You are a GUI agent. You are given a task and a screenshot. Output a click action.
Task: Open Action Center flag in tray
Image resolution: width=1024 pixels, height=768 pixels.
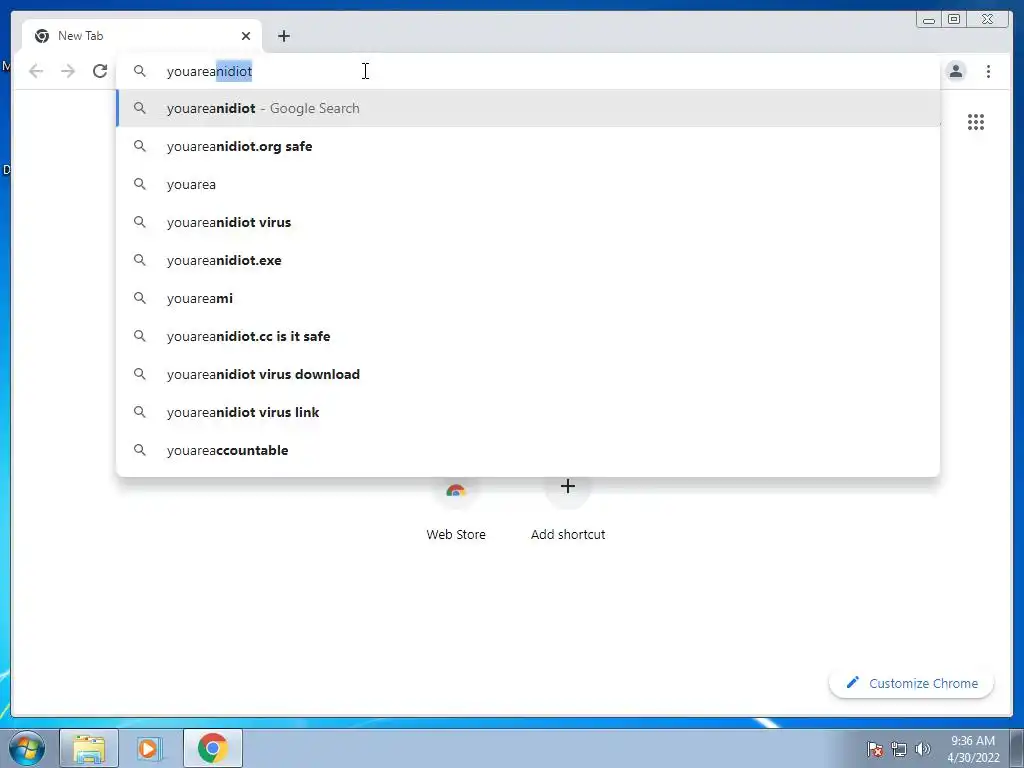pyautogui.click(x=875, y=749)
